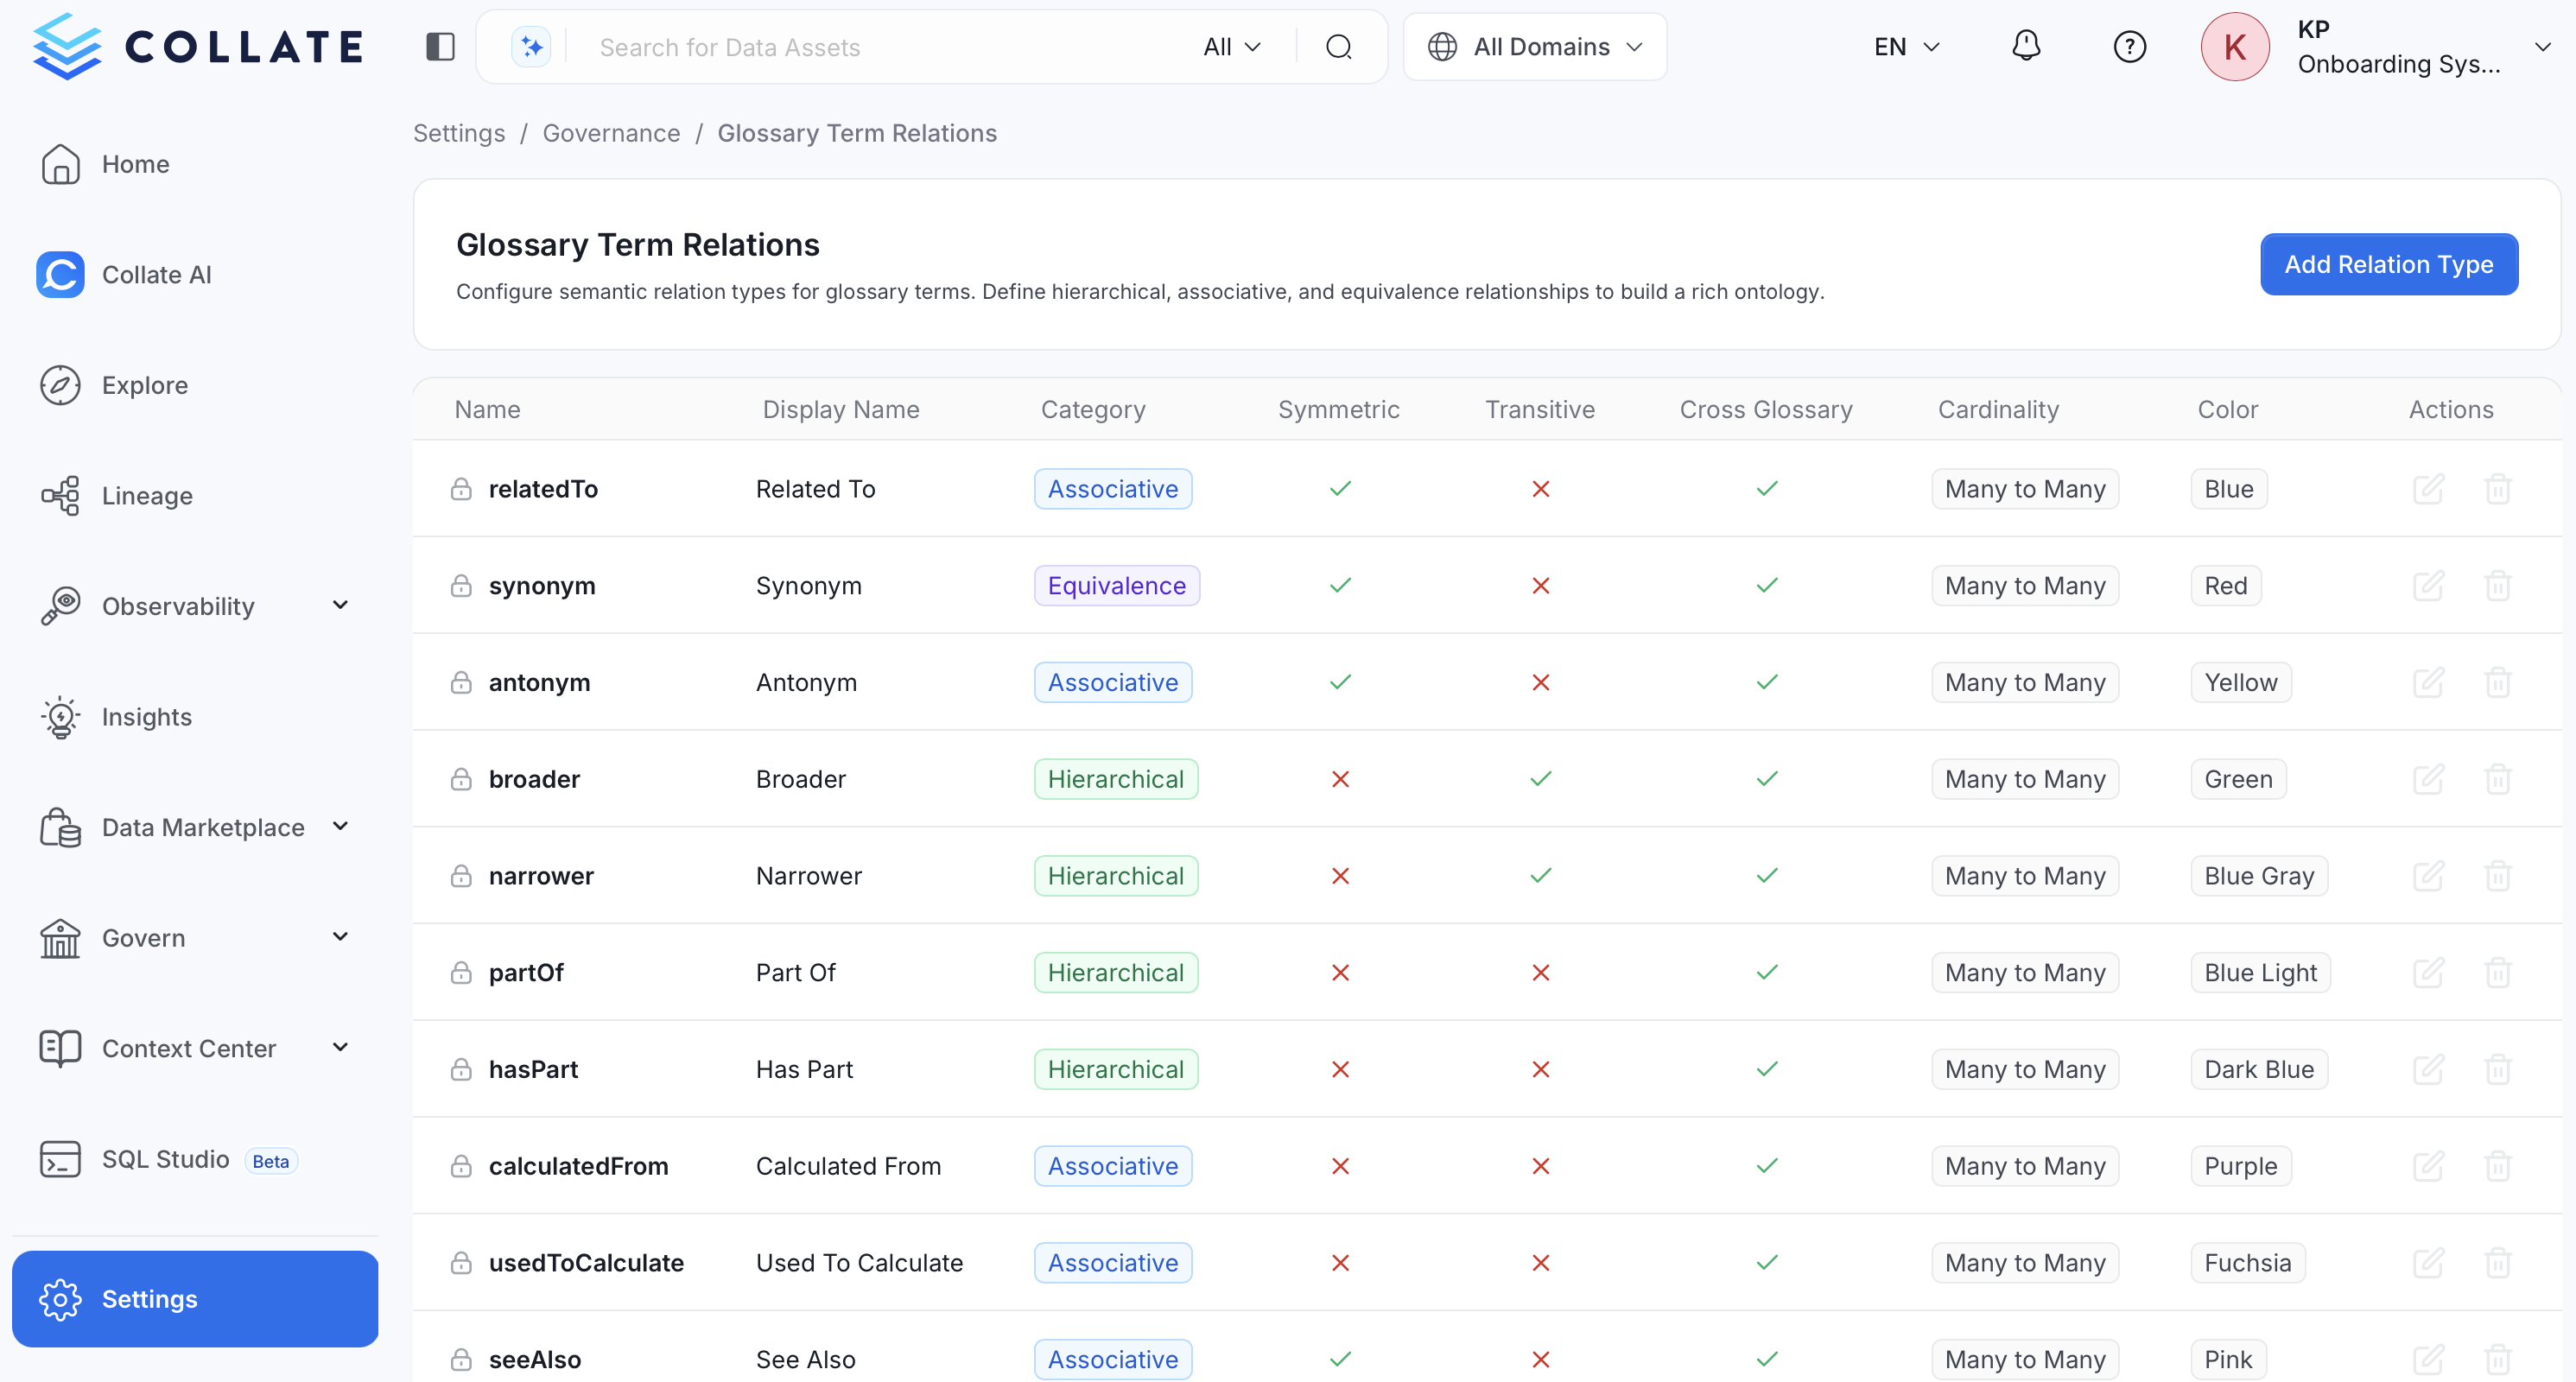The height and width of the screenshot is (1382, 2576).
Task: Click the Hierarchical tag in narrower row
Action: [x=1116, y=876]
